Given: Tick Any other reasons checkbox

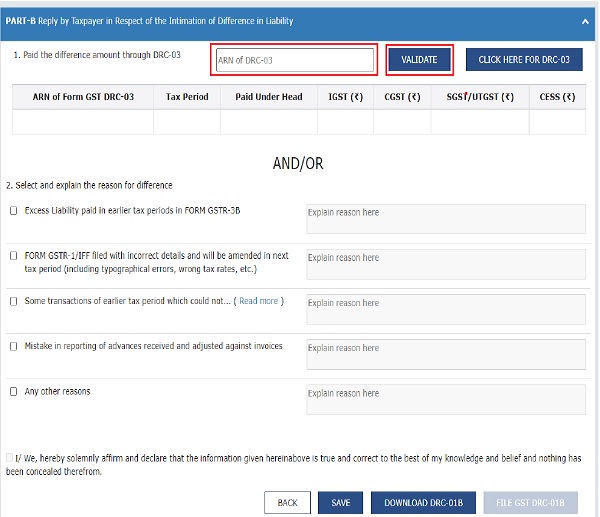Looking at the screenshot, I should (13, 391).
